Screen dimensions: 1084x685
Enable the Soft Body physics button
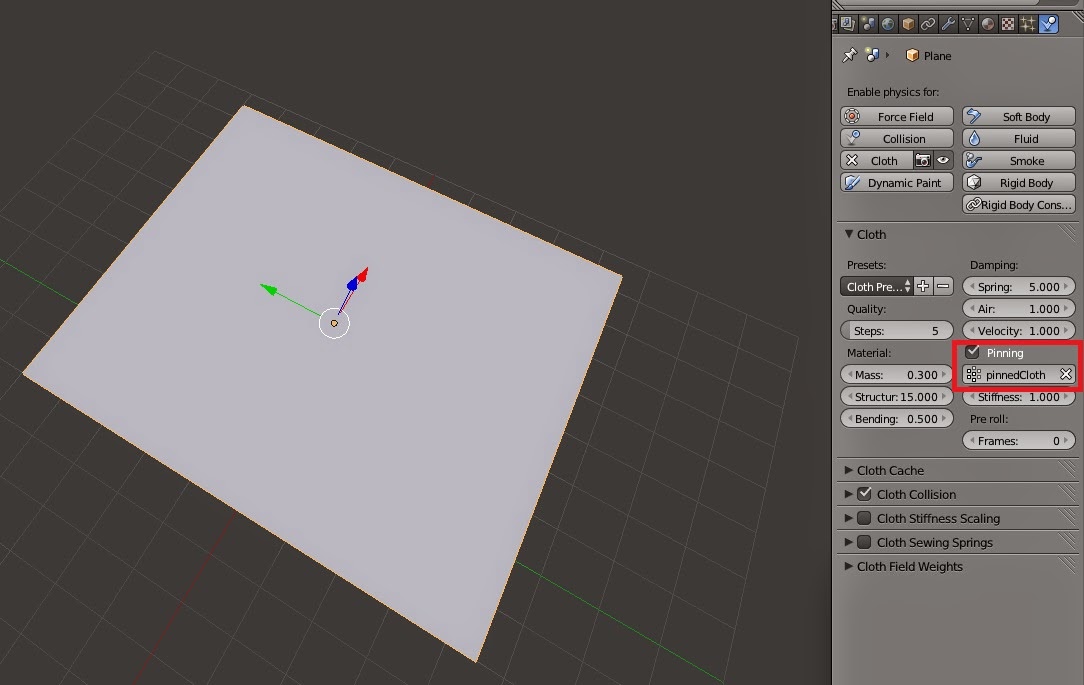tap(1018, 116)
